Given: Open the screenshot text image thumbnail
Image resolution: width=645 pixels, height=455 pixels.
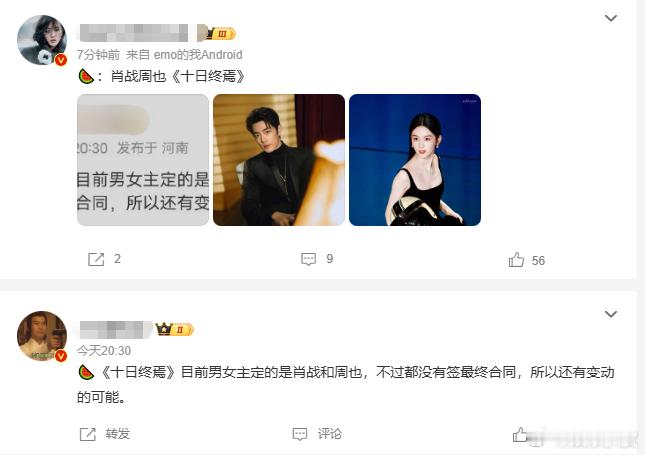Looking at the screenshot, I should [143, 160].
